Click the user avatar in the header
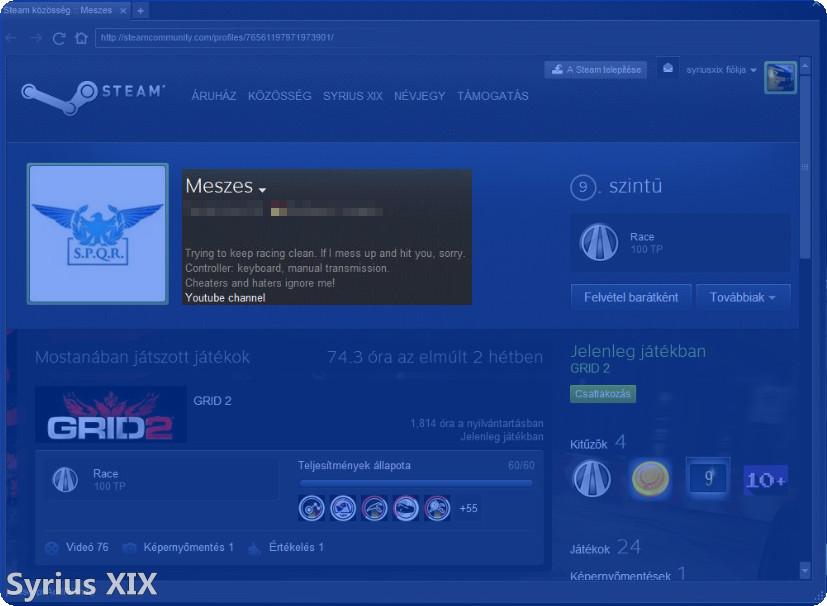Image resolution: width=827 pixels, height=606 pixels. pyautogui.click(x=780, y=78)
